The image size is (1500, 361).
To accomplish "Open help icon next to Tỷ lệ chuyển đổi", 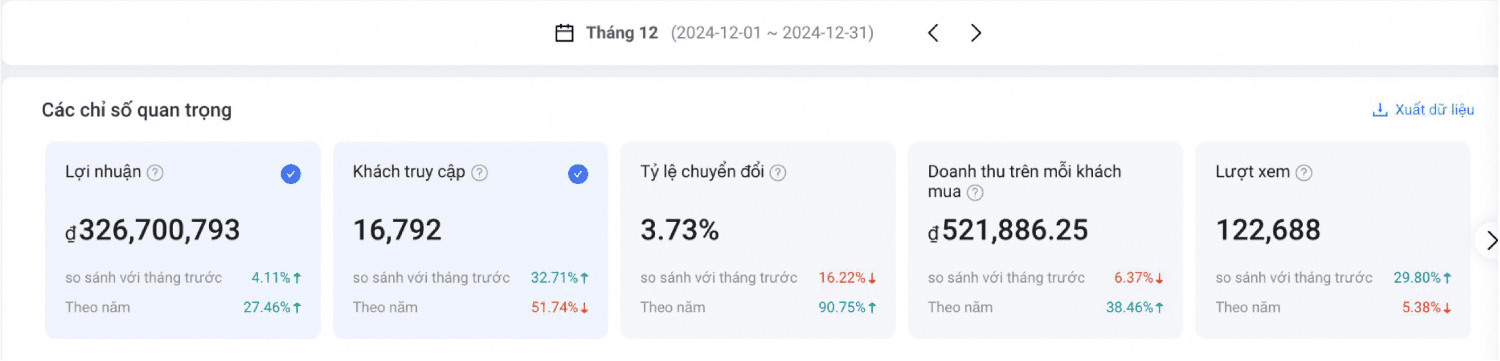I will click(778, 173).
